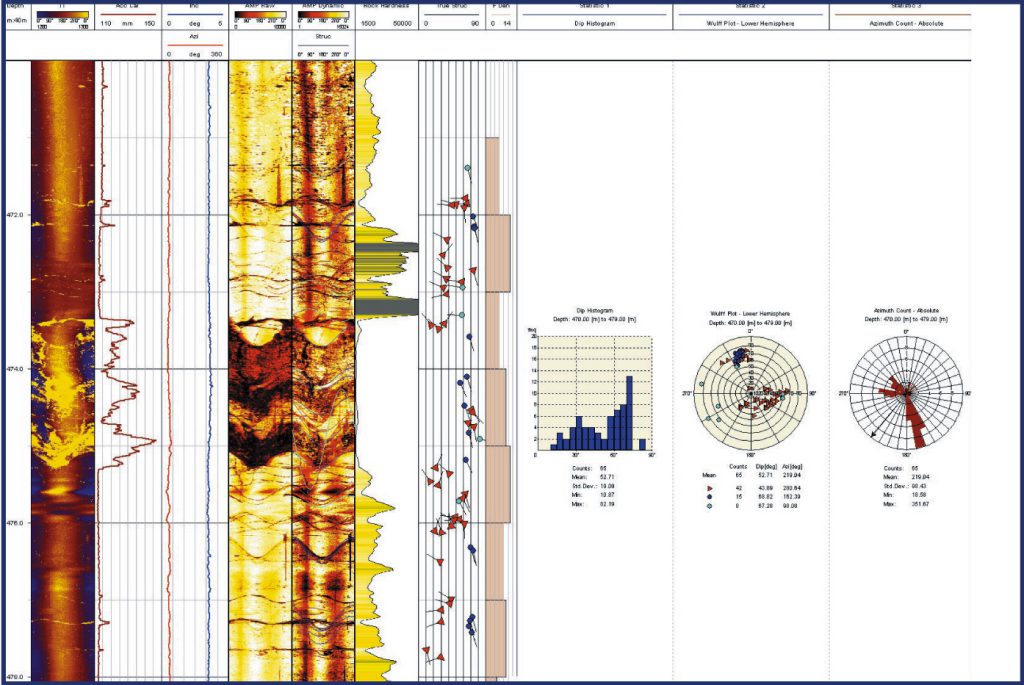Click the Wulff Plot chart title

pos(750,313)
